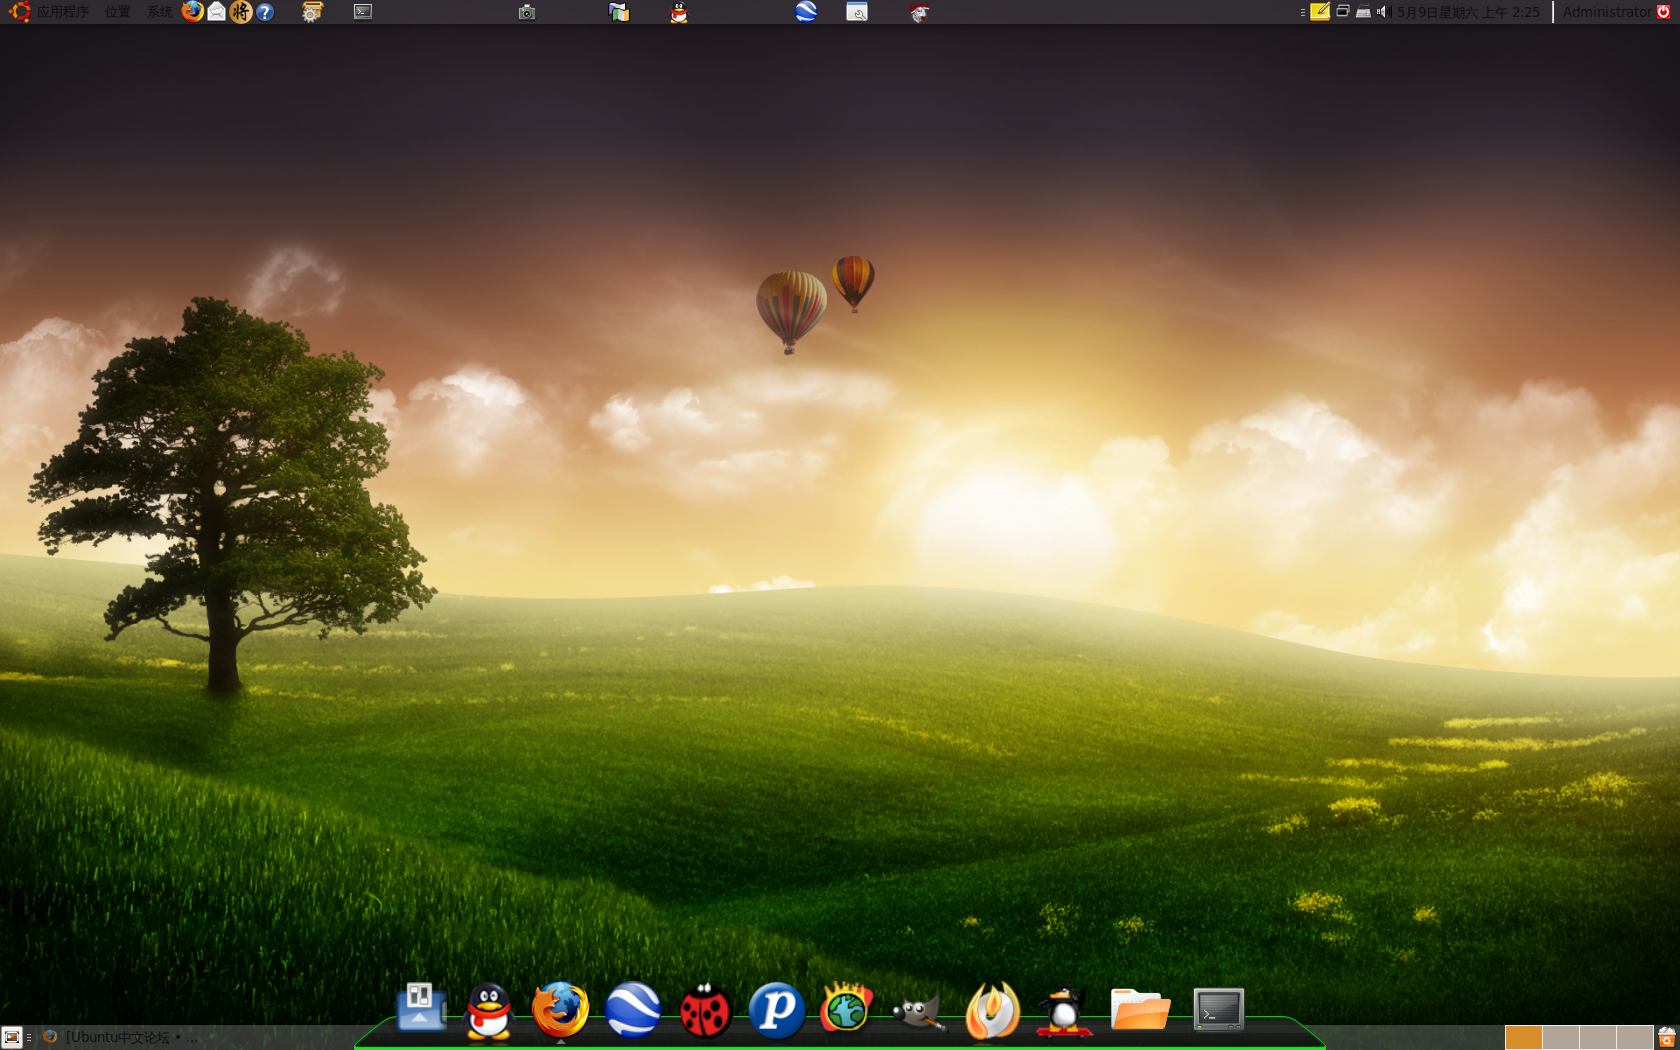Click the Administrator user switcher
1680x1050 pixels.
pyautogui.click(x=1607, y=12)
